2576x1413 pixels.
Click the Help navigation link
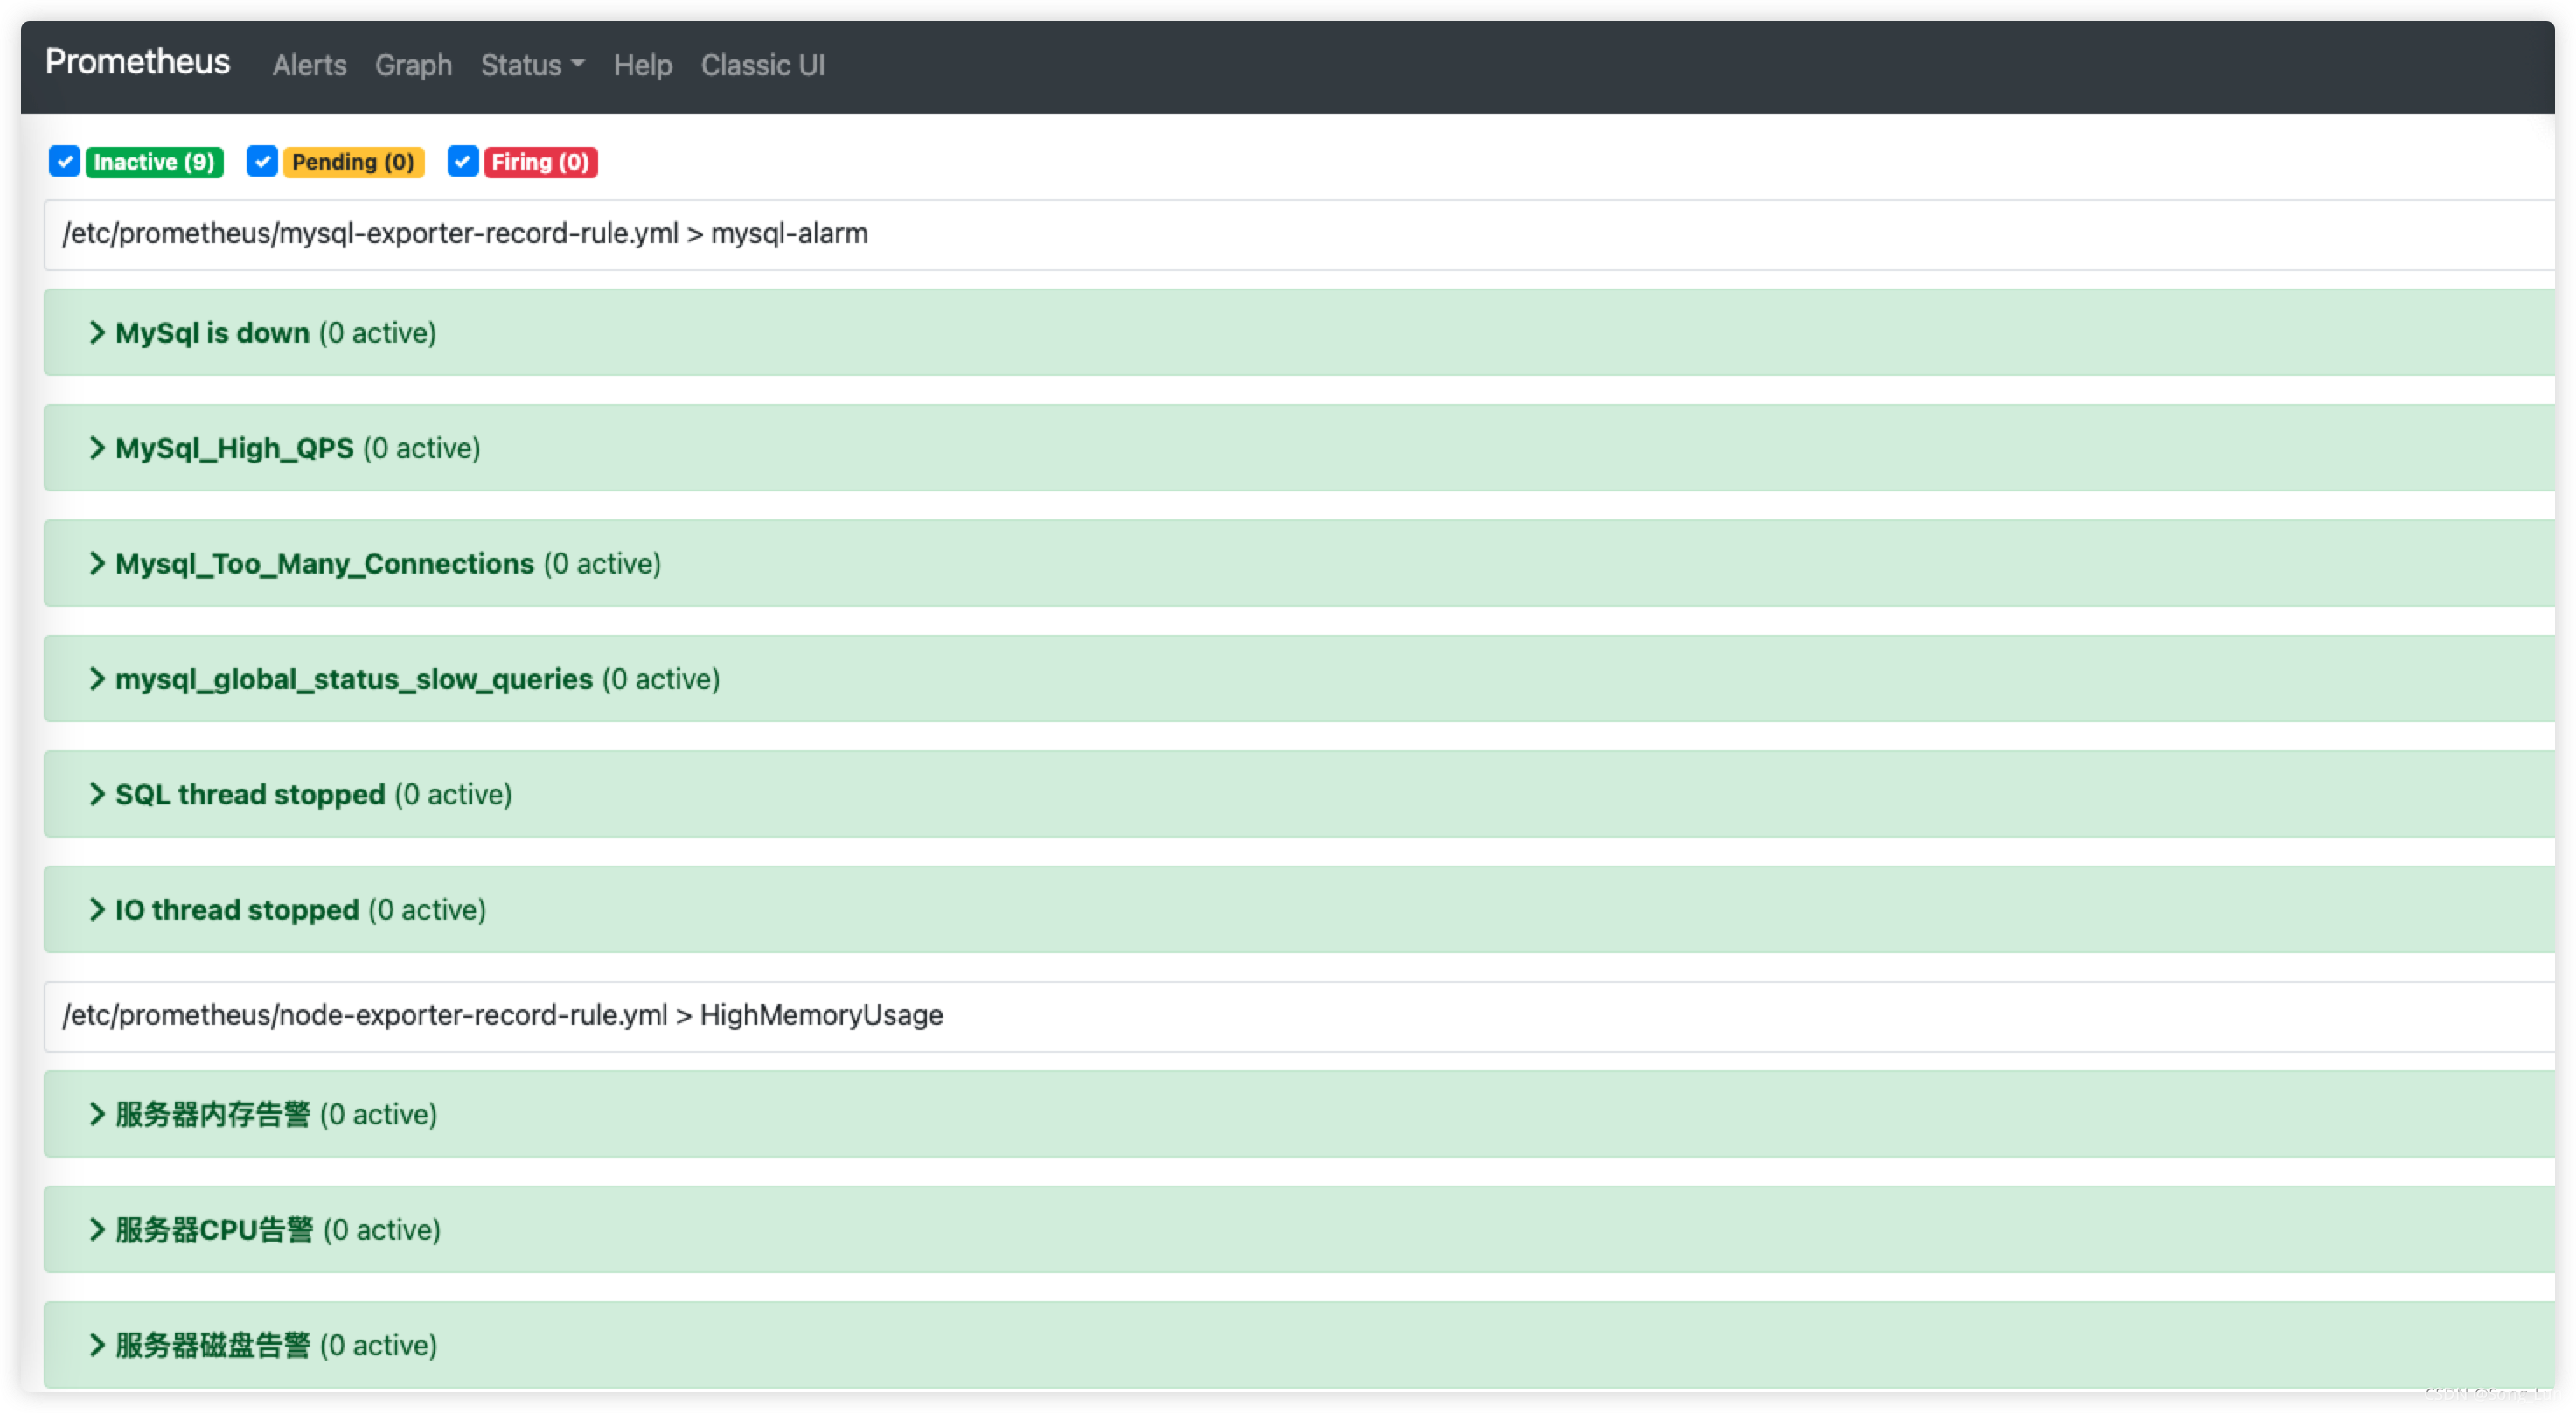pyautogui.click(x=642, y=65)
